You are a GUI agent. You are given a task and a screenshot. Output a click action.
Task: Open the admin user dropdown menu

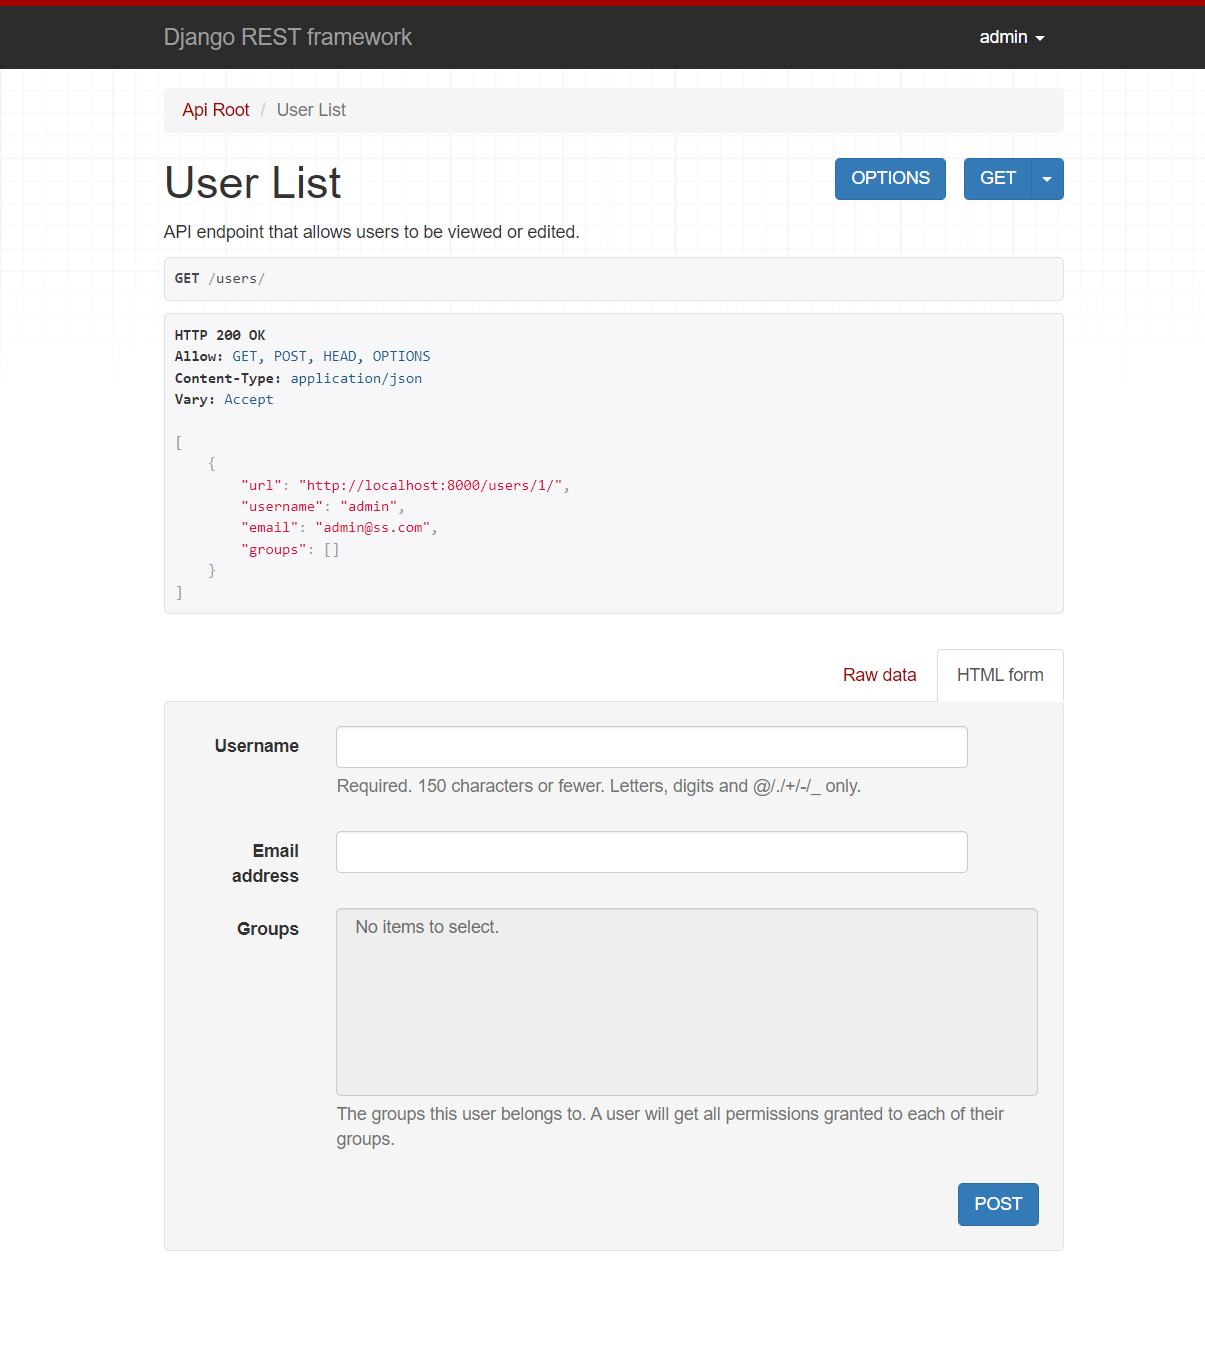pos(1011,37)
